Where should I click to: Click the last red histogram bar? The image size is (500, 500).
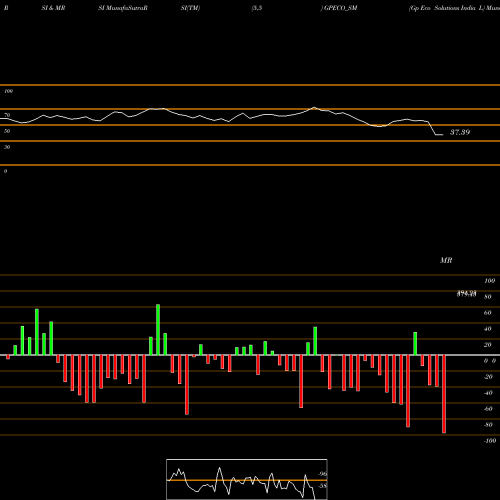point(444,394)
